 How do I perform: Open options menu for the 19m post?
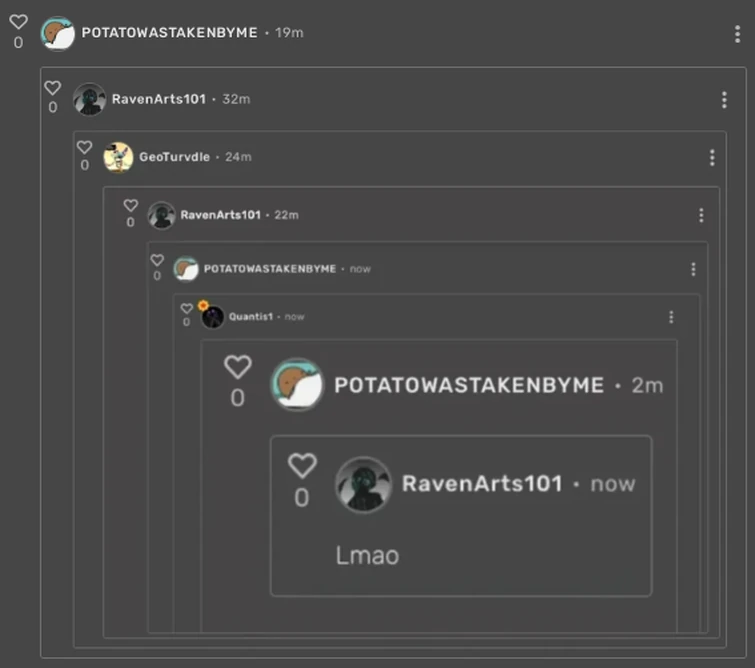737,34
